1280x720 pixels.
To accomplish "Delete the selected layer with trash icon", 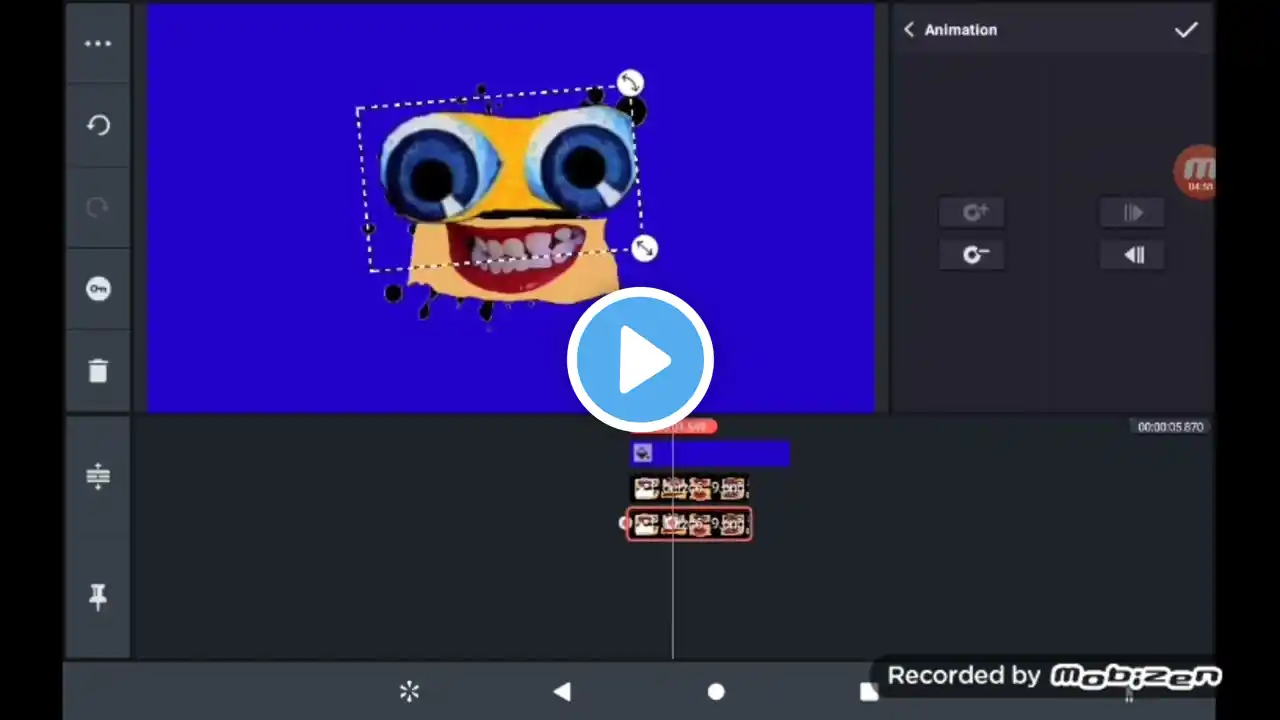I will coord(98,371).
